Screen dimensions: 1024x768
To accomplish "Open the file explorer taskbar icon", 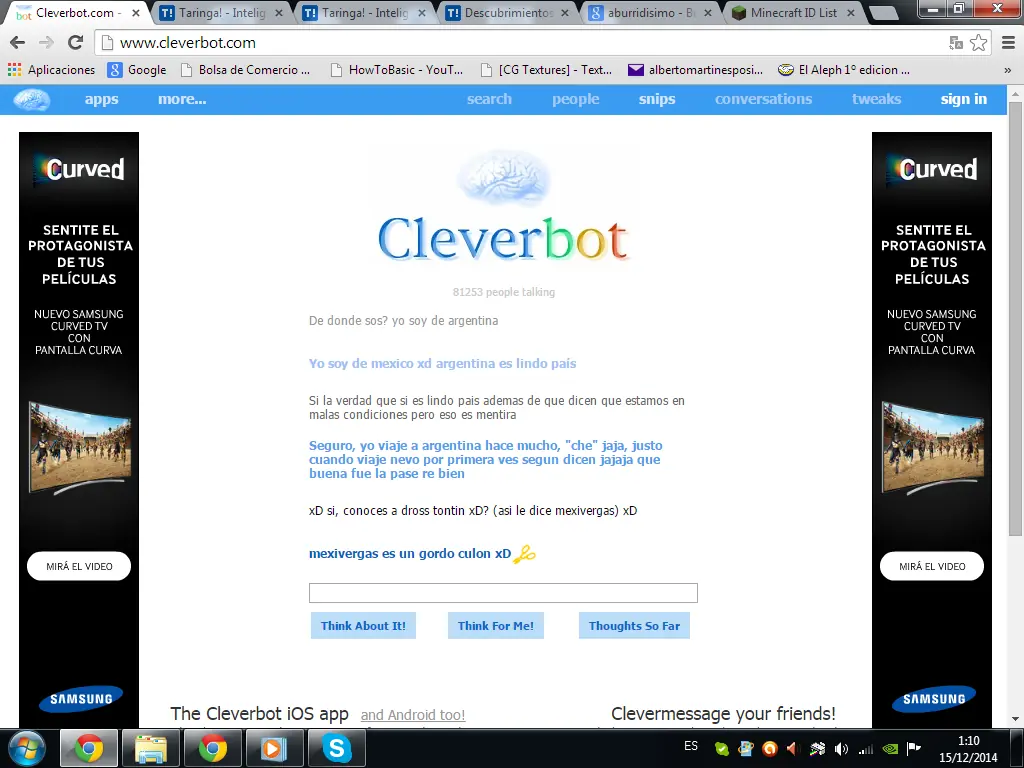I will [151, 748].
